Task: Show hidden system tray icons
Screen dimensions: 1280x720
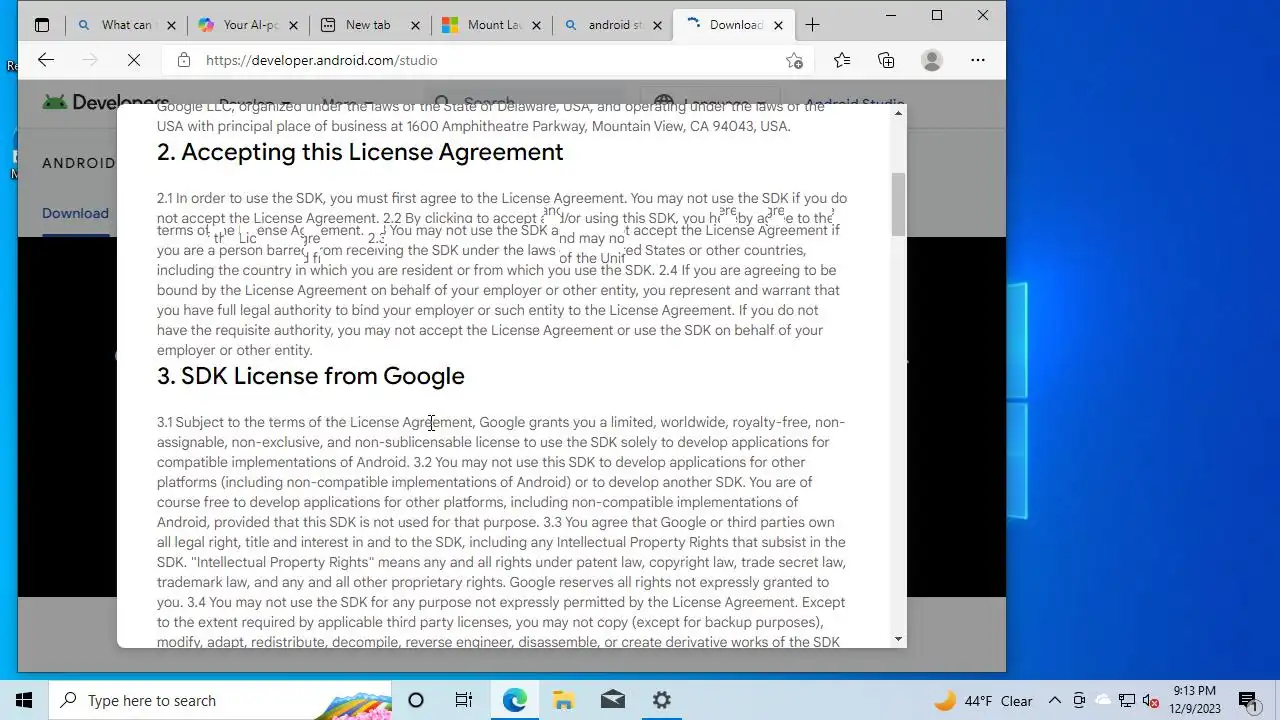Action: [x=1054, y=700]
